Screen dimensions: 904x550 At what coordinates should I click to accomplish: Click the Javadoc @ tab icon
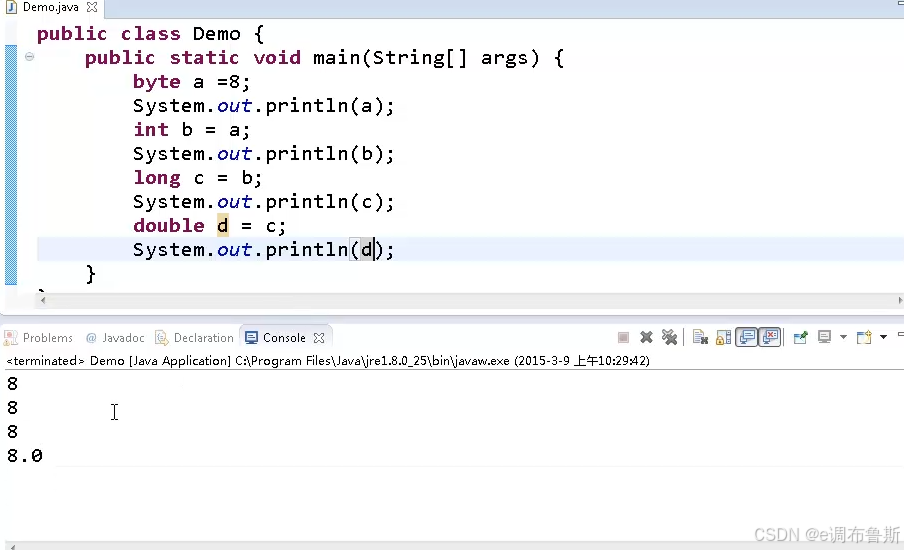[x=91, y=338]
